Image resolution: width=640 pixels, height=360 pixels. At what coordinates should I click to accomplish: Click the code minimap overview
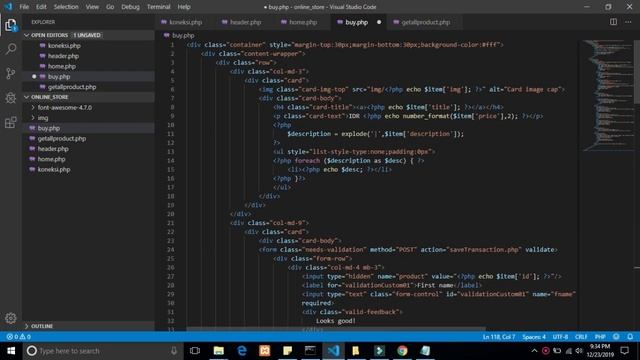[608, 96]
